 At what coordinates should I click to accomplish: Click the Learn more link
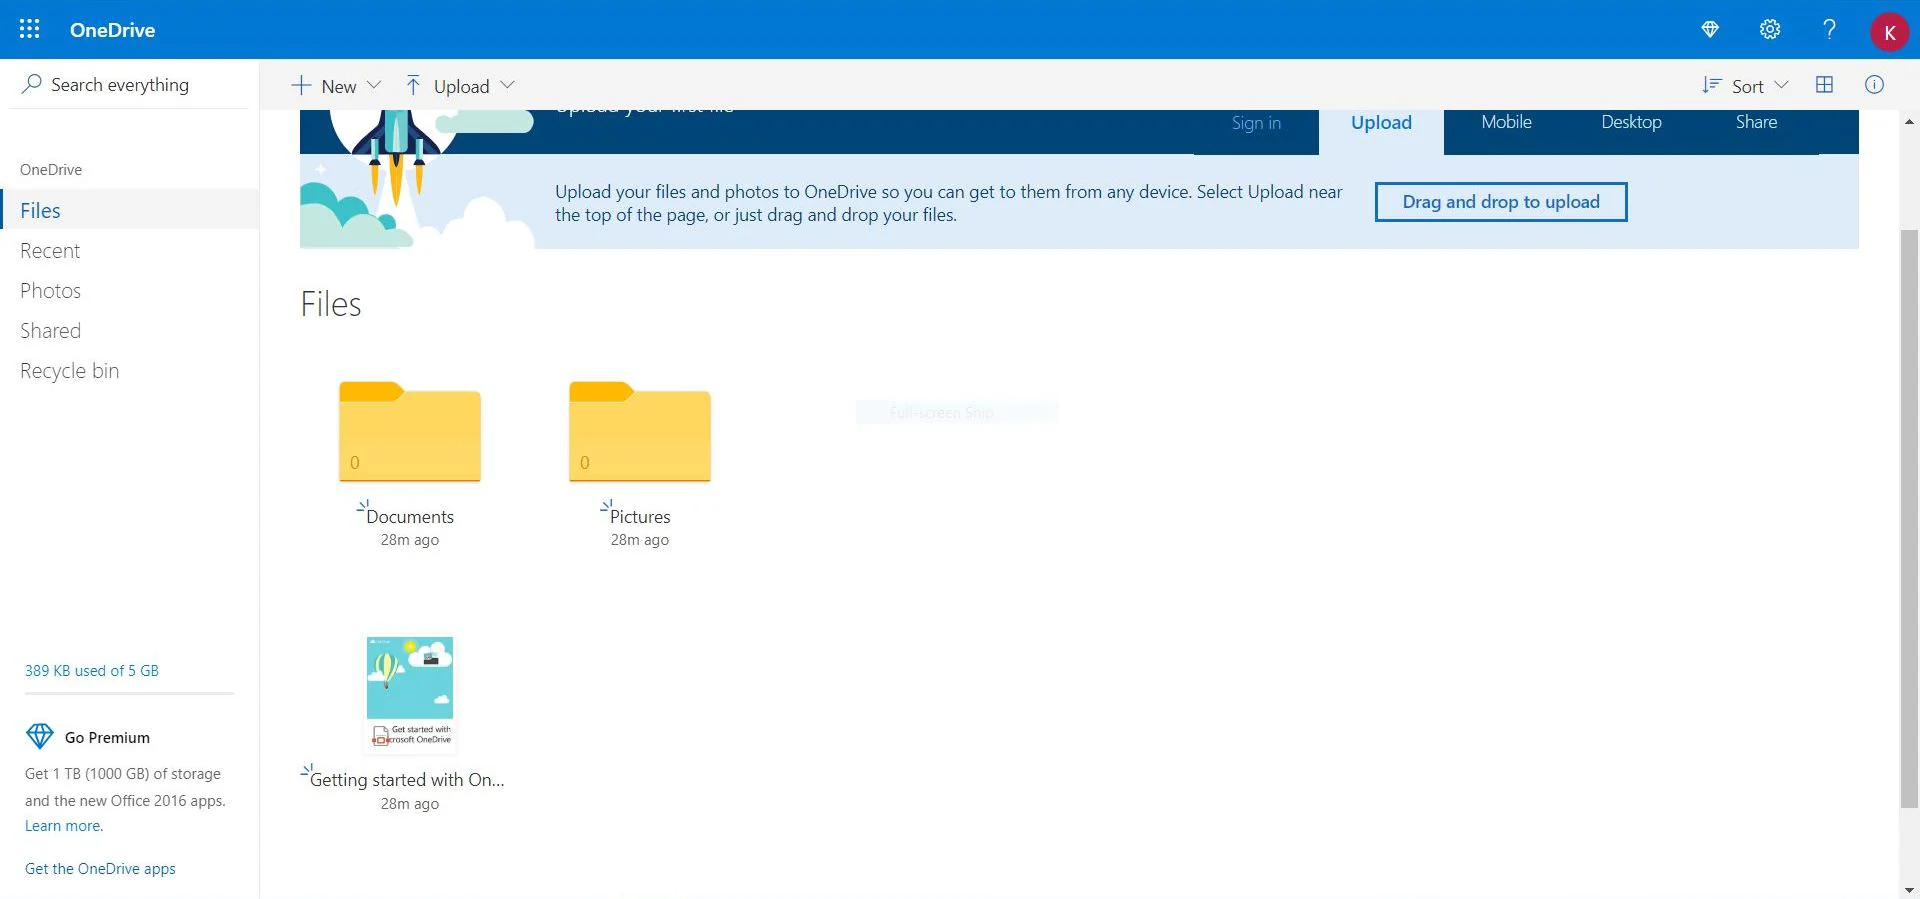pyautogui.click(x=64, y=826)
